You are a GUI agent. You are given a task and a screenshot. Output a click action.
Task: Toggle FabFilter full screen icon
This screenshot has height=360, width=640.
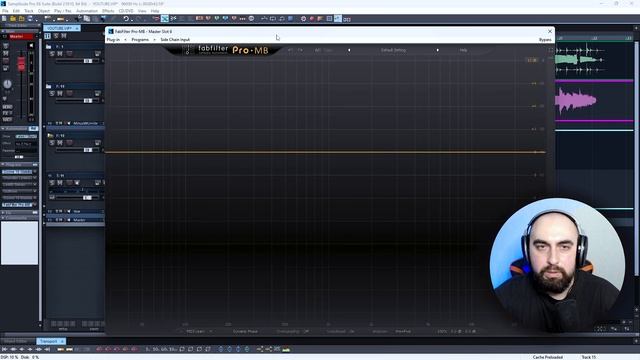550,50
